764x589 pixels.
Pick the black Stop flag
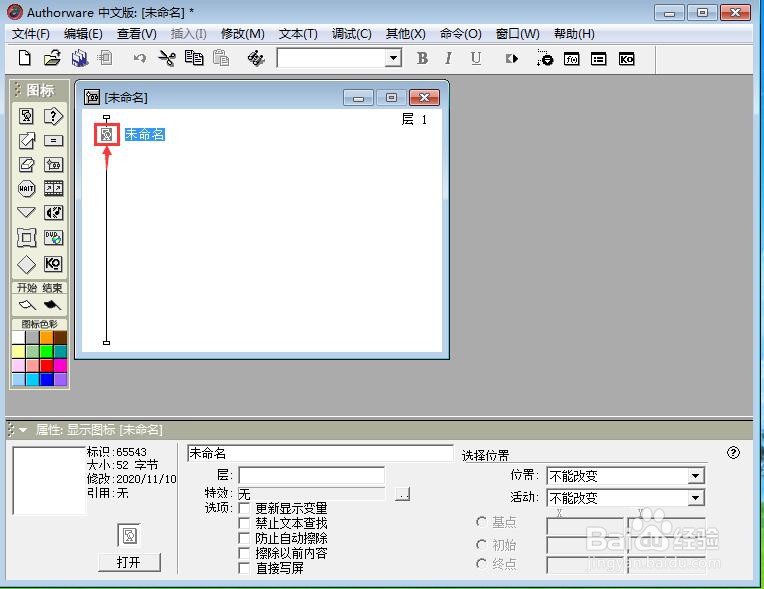[52, 305]
